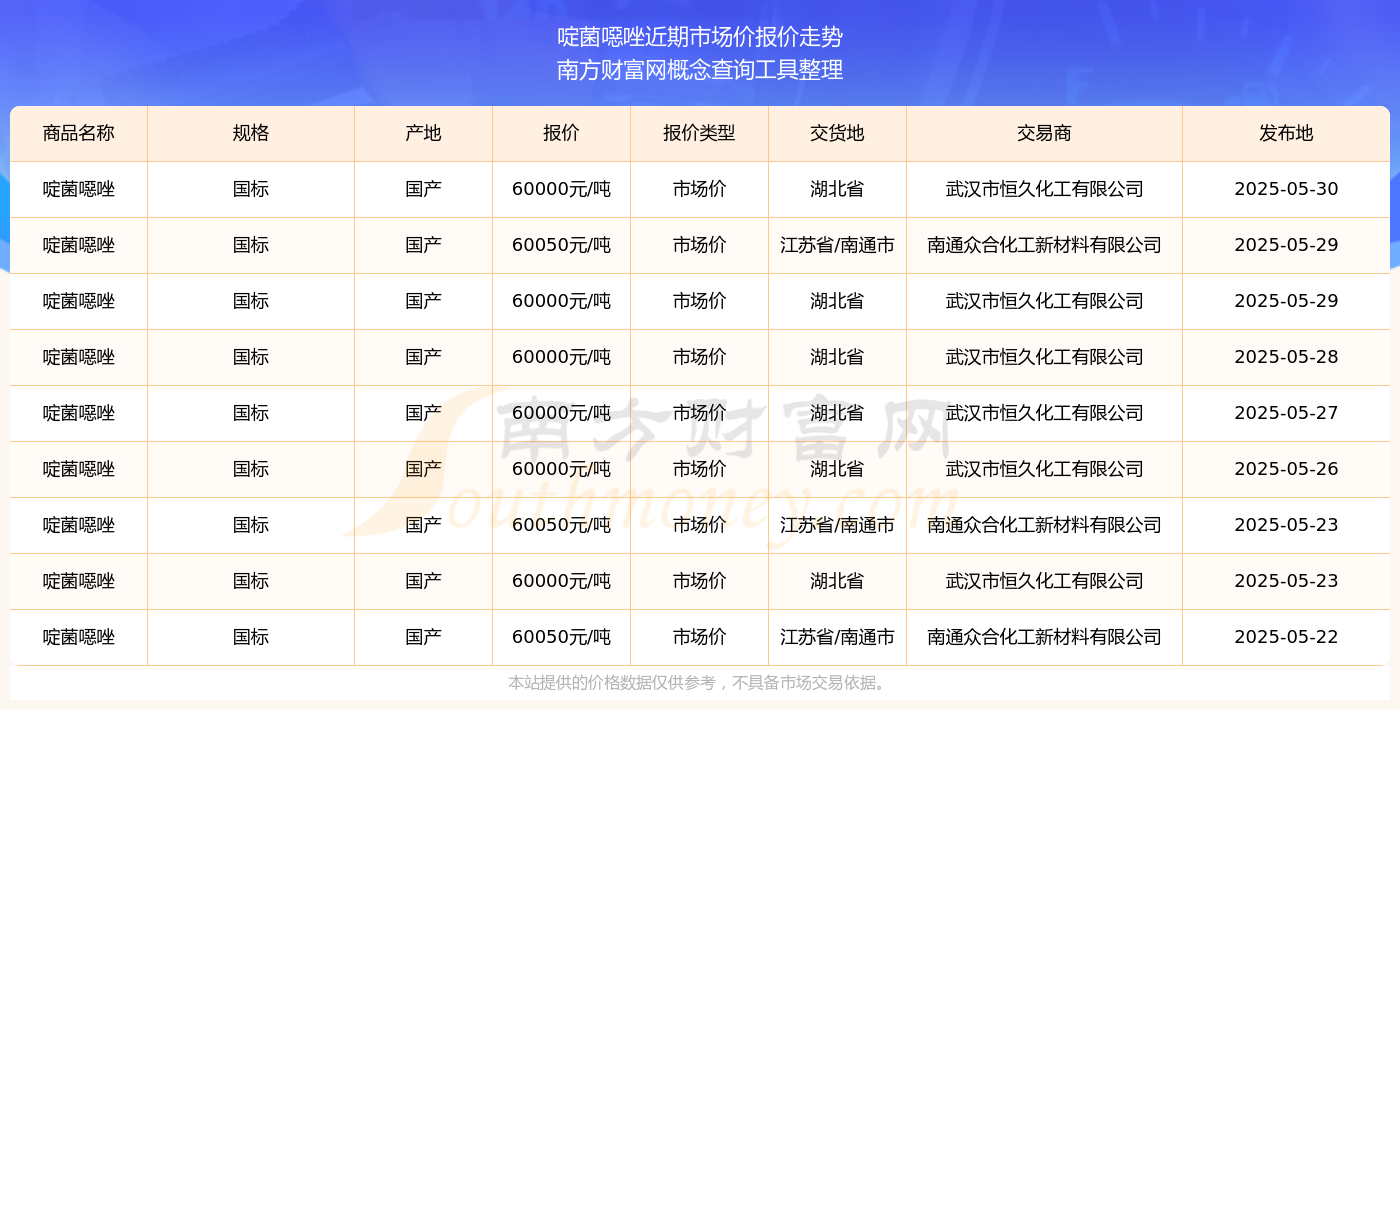This screenshot has width=1400, height=1205.
Task: Click 江苏省/南通市 in the 2025-05-22 row
Action: (x=837, y=638)
